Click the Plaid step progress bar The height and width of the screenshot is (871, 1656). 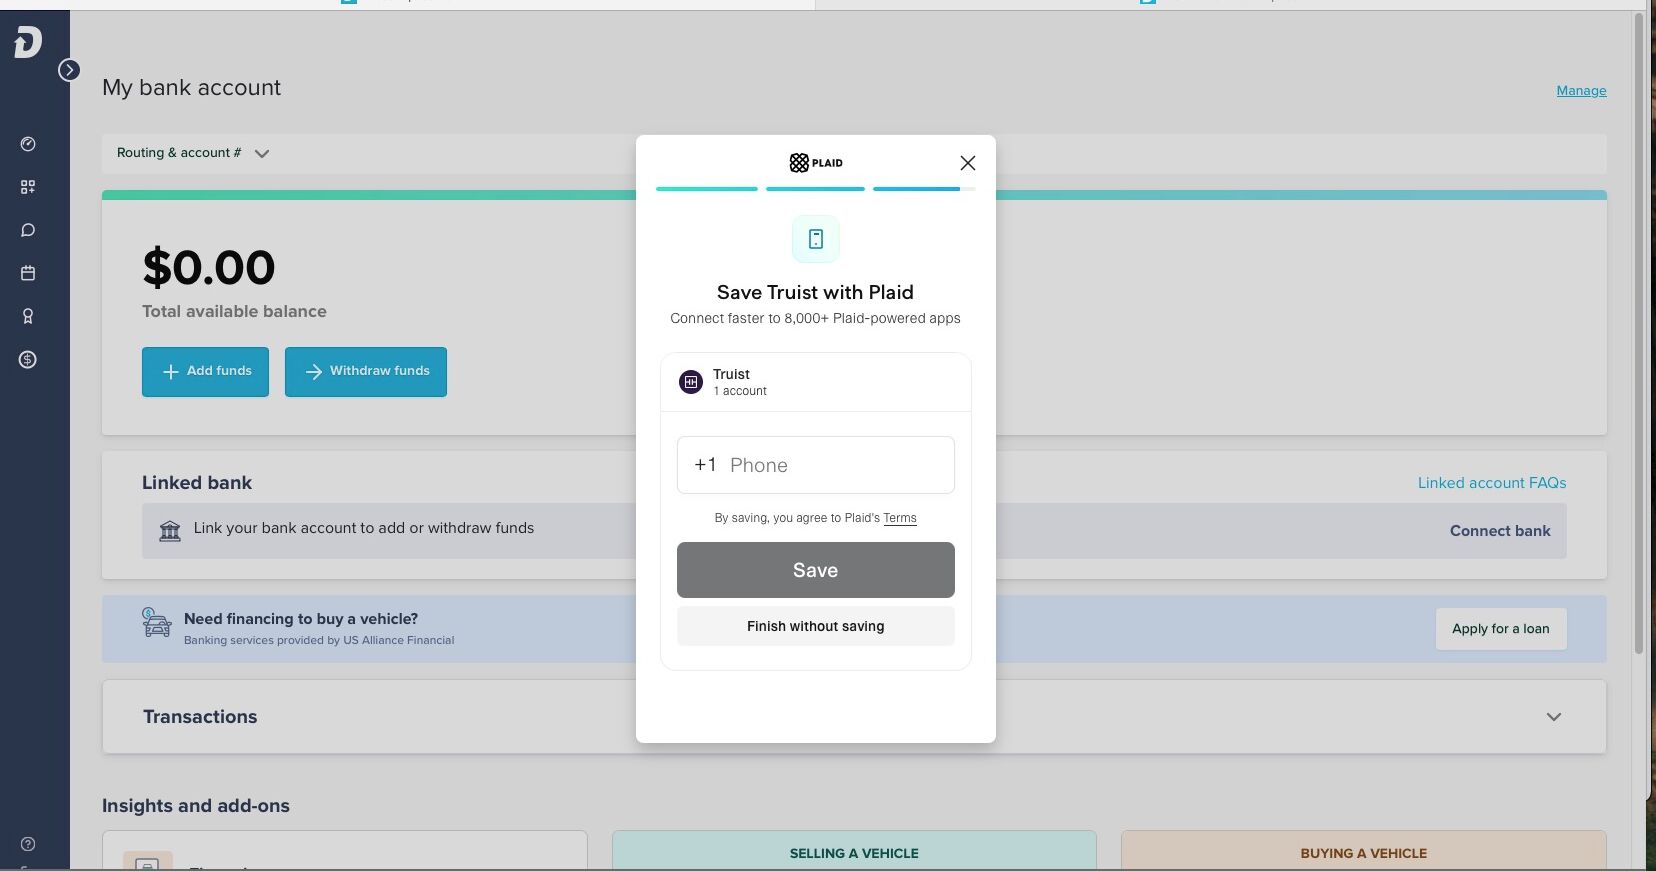816,189
